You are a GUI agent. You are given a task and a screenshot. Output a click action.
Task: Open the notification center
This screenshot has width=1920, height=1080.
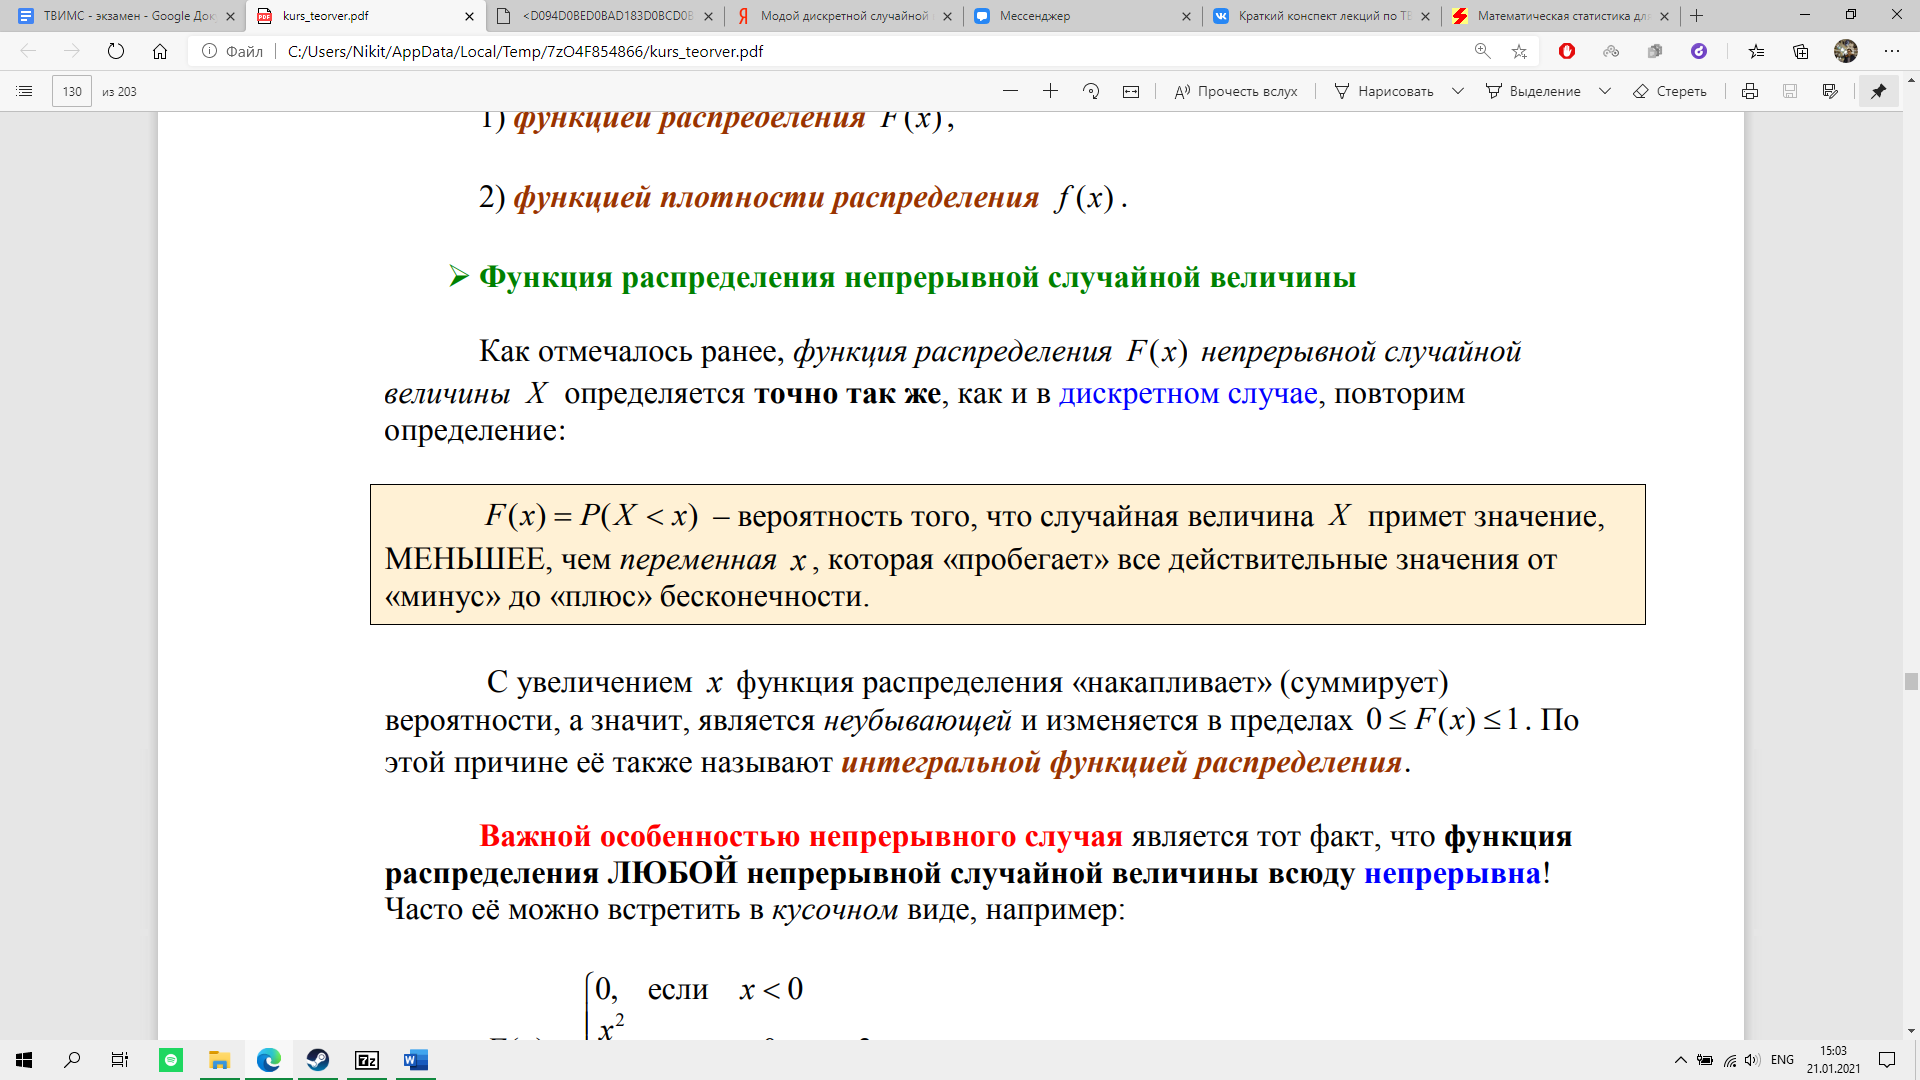[1887, 1060]
